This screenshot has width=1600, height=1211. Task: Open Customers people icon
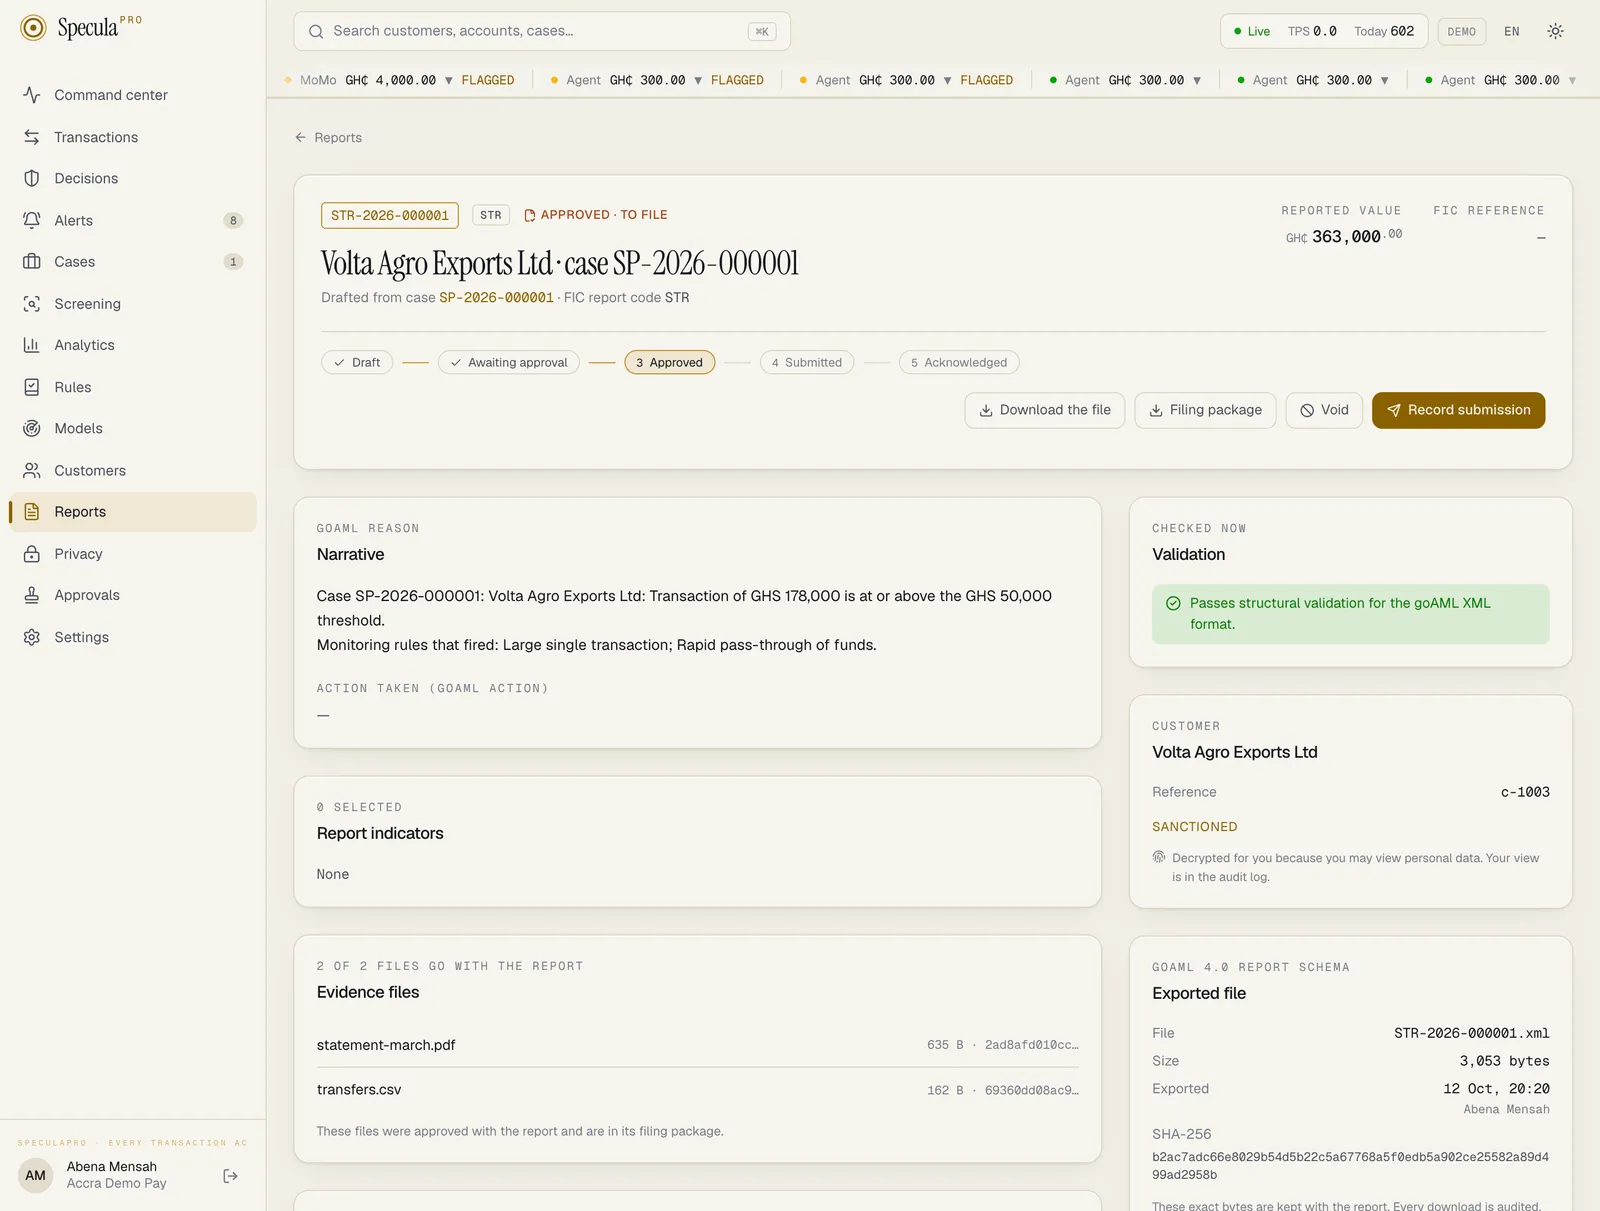32,470
